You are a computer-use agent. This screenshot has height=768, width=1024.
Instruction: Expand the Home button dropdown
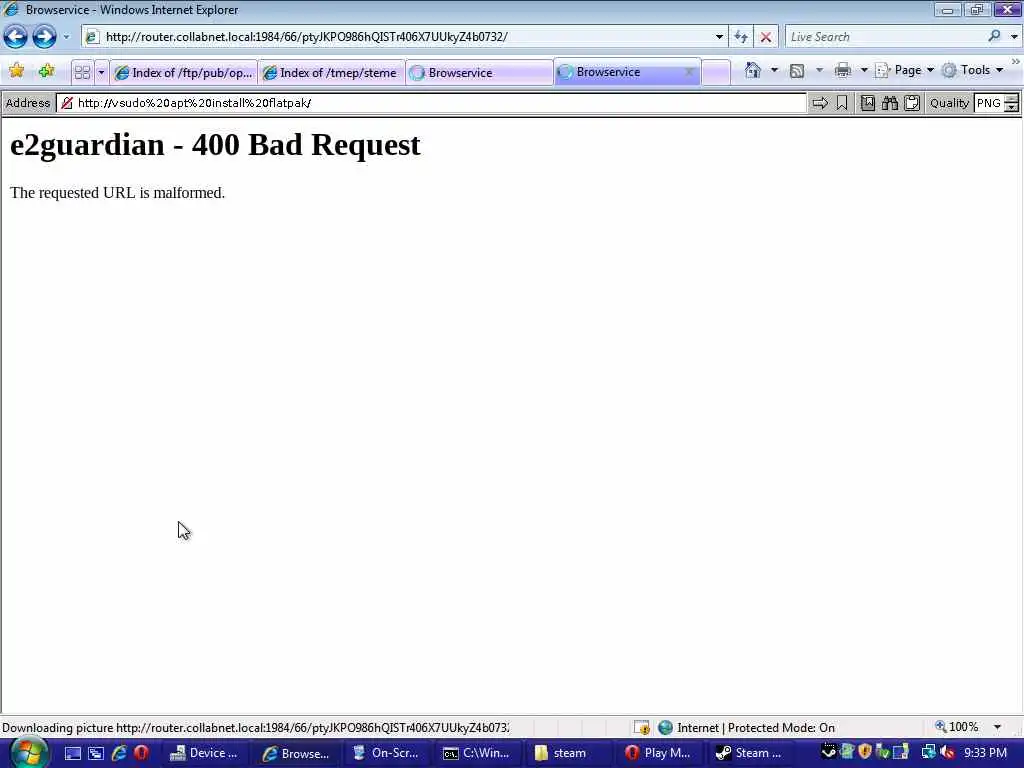(x=775, y=70)
